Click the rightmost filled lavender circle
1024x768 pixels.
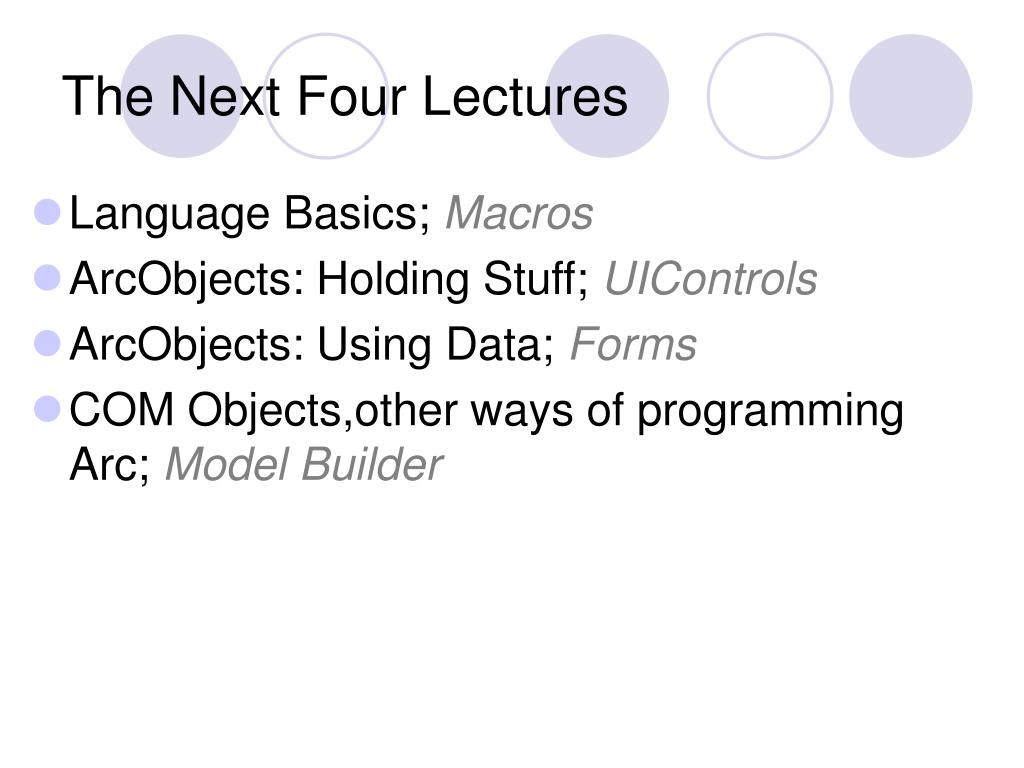pyautogui.click(x=911, y=96)
